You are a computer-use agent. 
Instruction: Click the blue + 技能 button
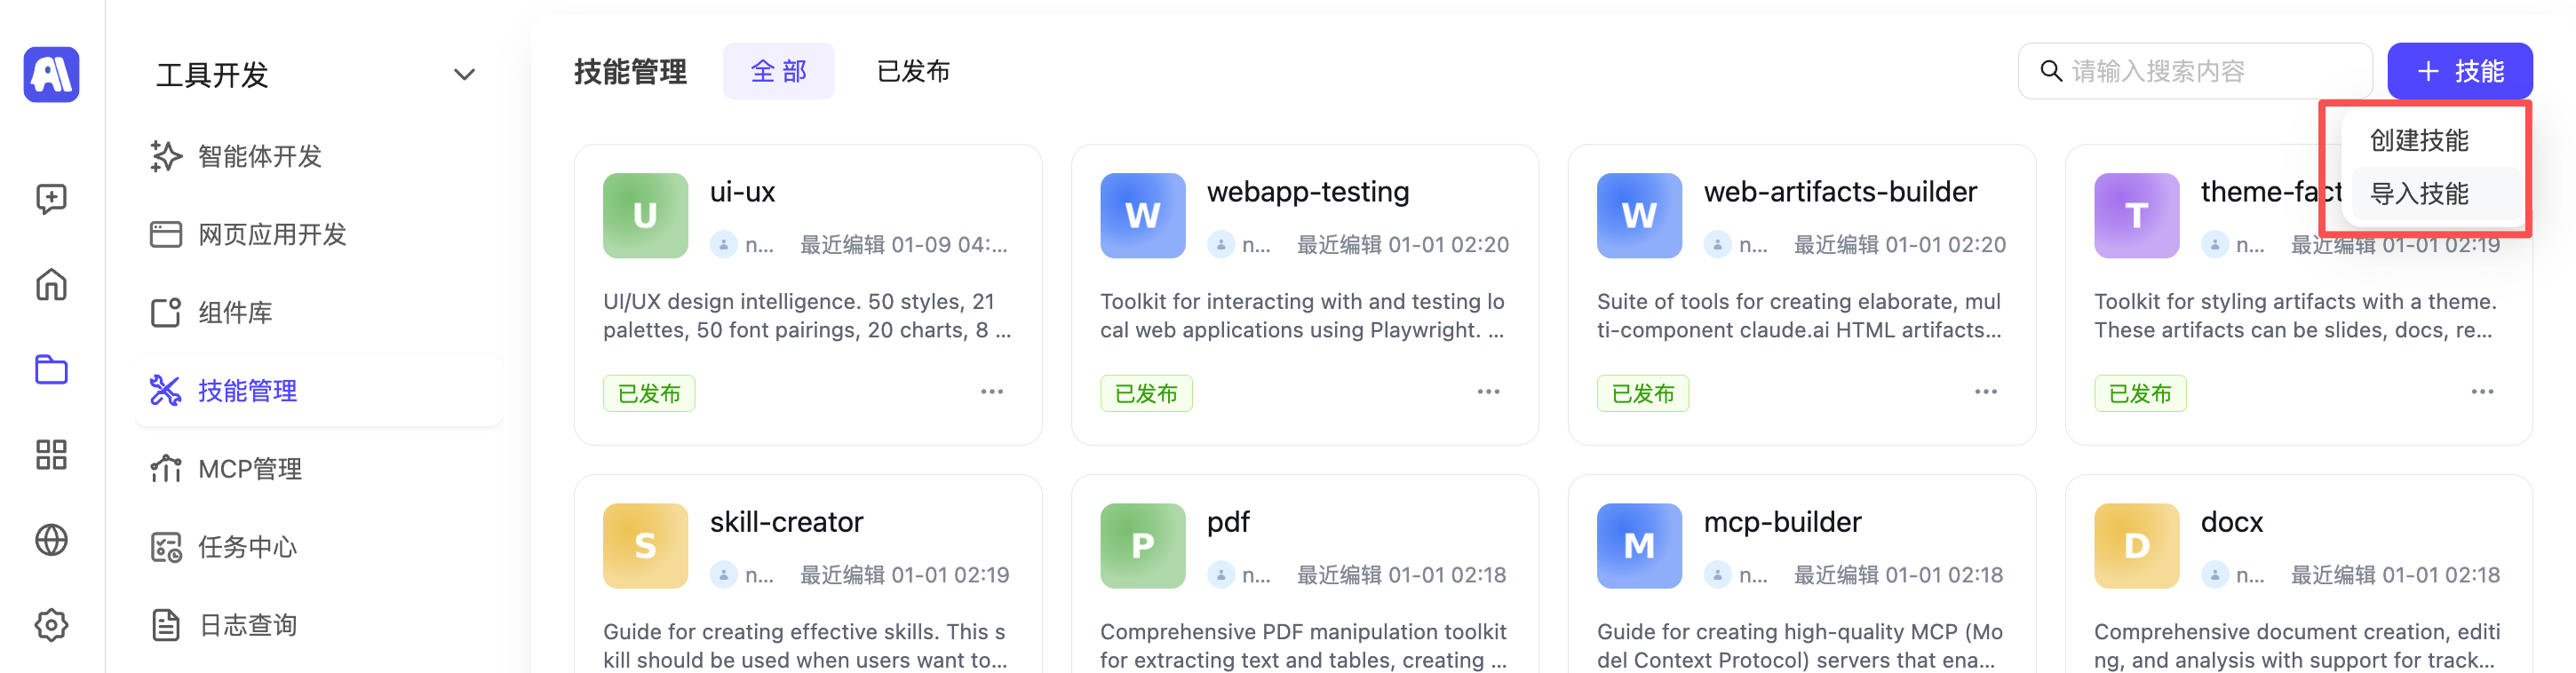tap(2459, 71)
